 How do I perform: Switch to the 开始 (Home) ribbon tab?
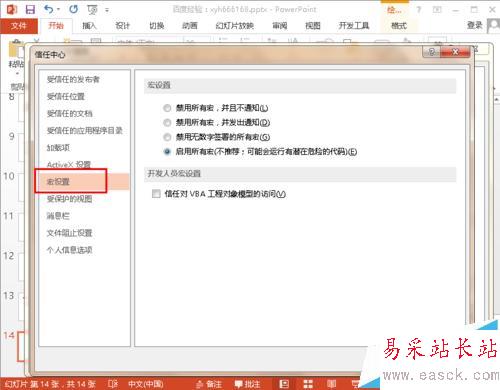pyautogui.click(x=56, y=26)
